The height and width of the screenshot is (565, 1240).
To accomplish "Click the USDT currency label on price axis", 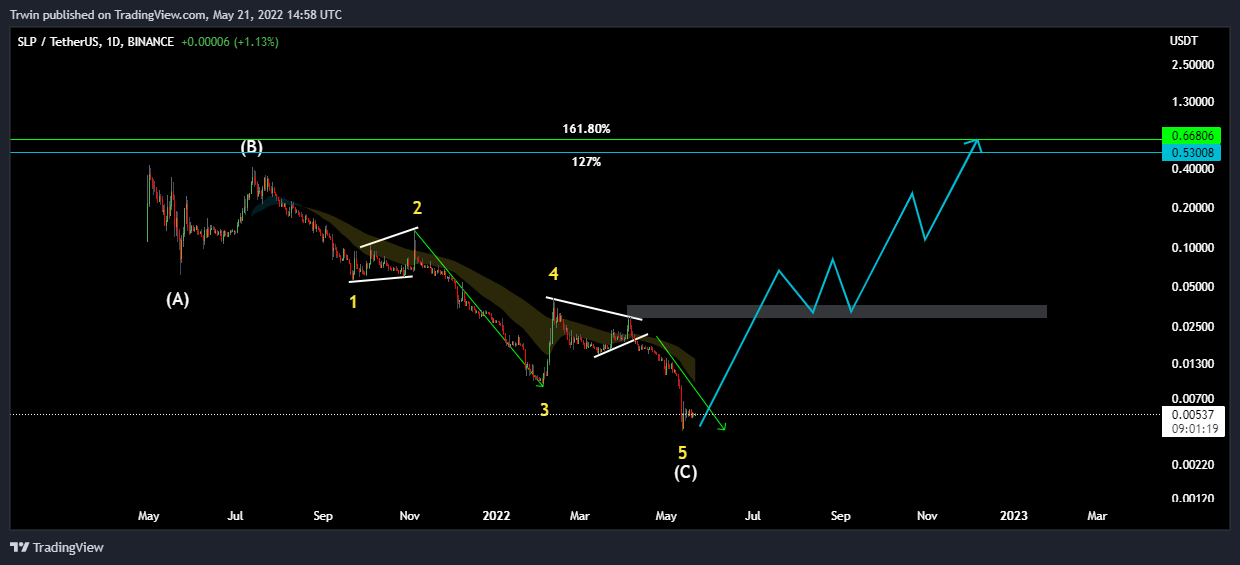I will coord(1183,41).
